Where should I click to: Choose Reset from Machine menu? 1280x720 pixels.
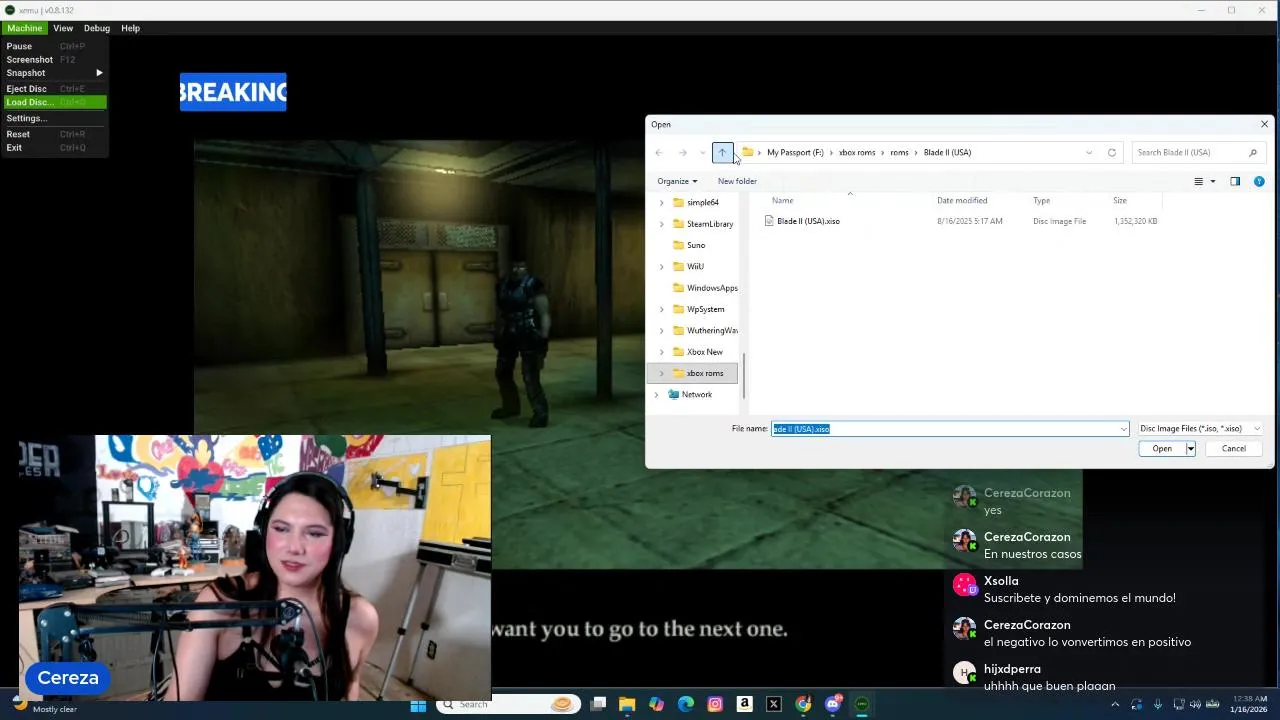pos(54,134)
